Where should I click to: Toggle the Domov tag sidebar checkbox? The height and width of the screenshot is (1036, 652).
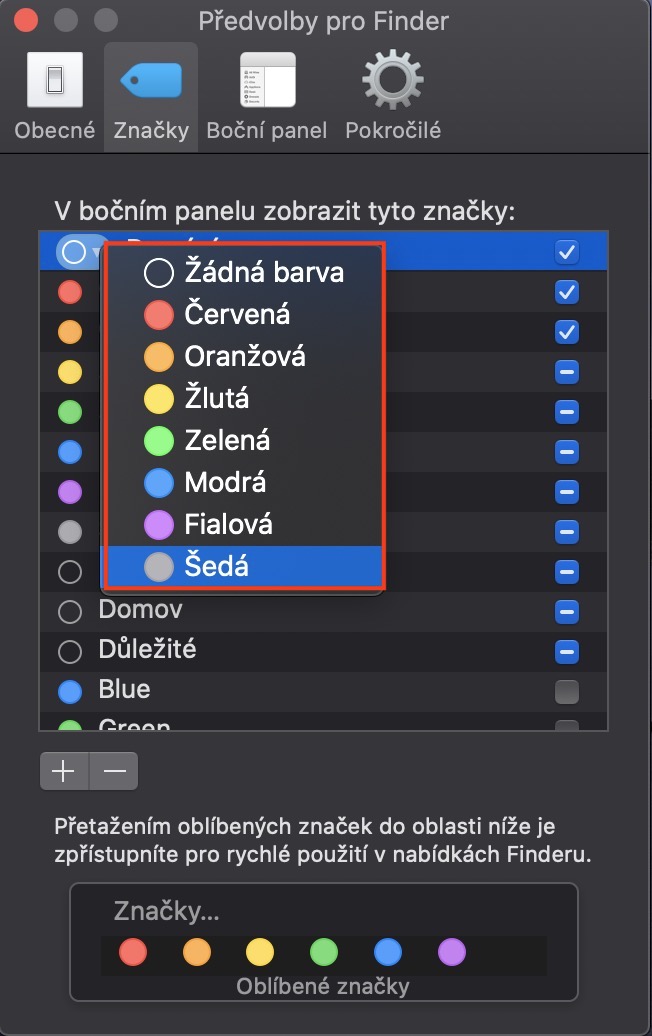[x=567, y=610]
